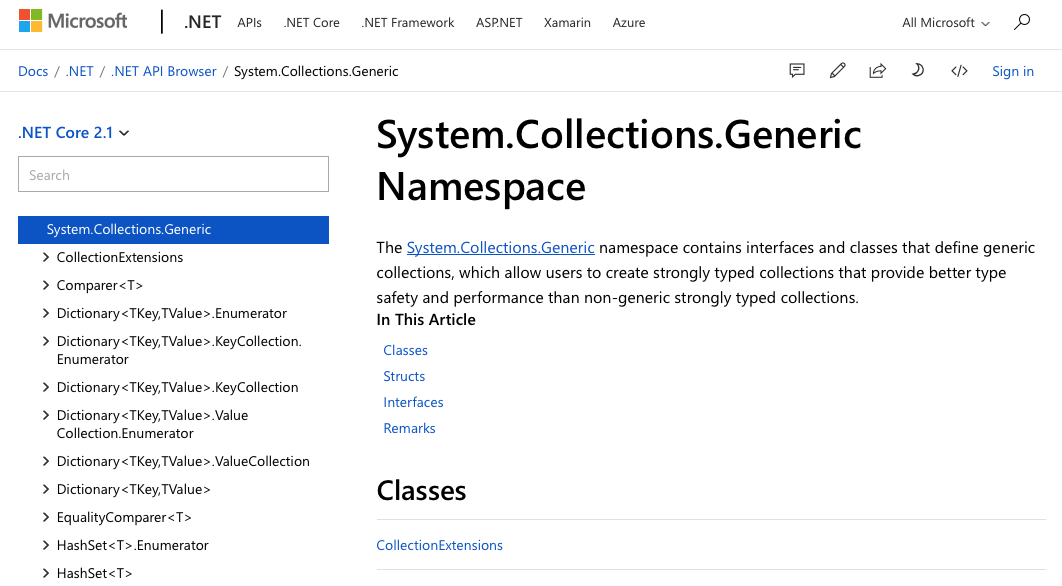Go to .NET API Browser breadcrumb
Image resolution: width=1062 pixels, height=586 pixels.
coord(164,71)
